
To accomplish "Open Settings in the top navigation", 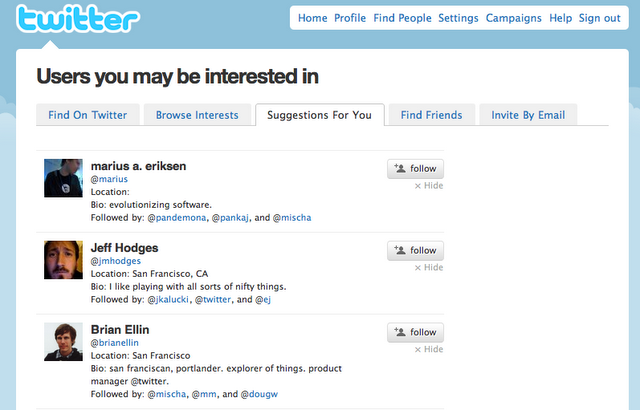I will point(458,18).
